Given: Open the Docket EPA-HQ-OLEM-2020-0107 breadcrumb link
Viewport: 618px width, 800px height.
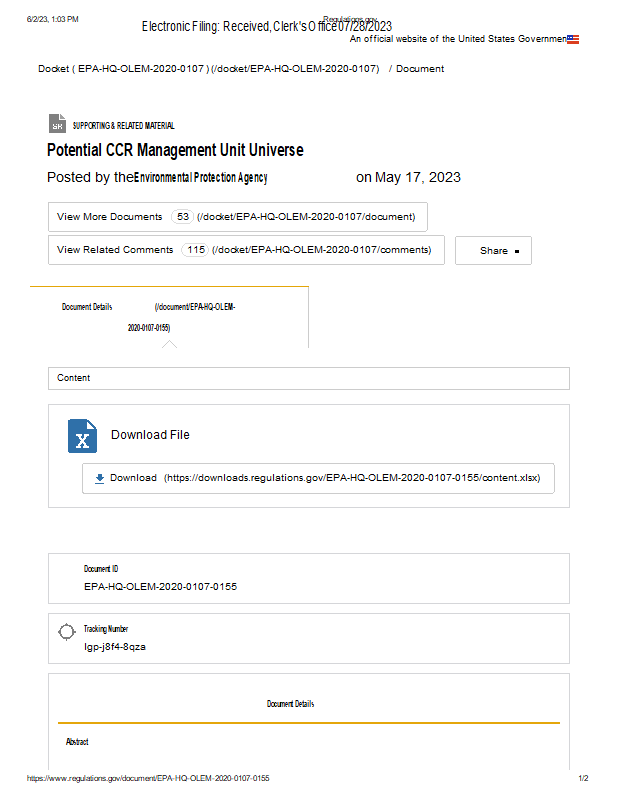Looking at the screenshot, I should click(208, 69).
